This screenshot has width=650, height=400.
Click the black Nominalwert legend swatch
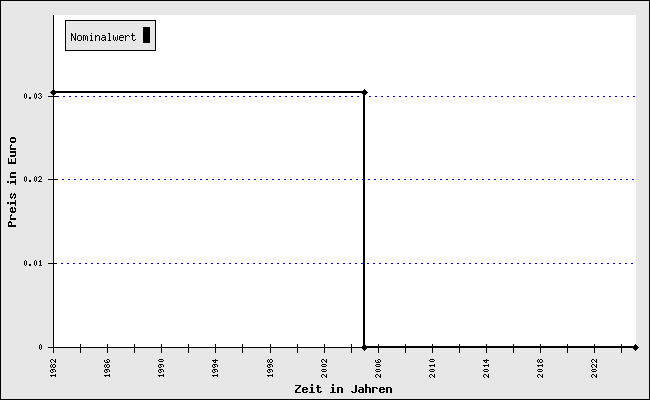pyautogui.click(x=146, y=35)
